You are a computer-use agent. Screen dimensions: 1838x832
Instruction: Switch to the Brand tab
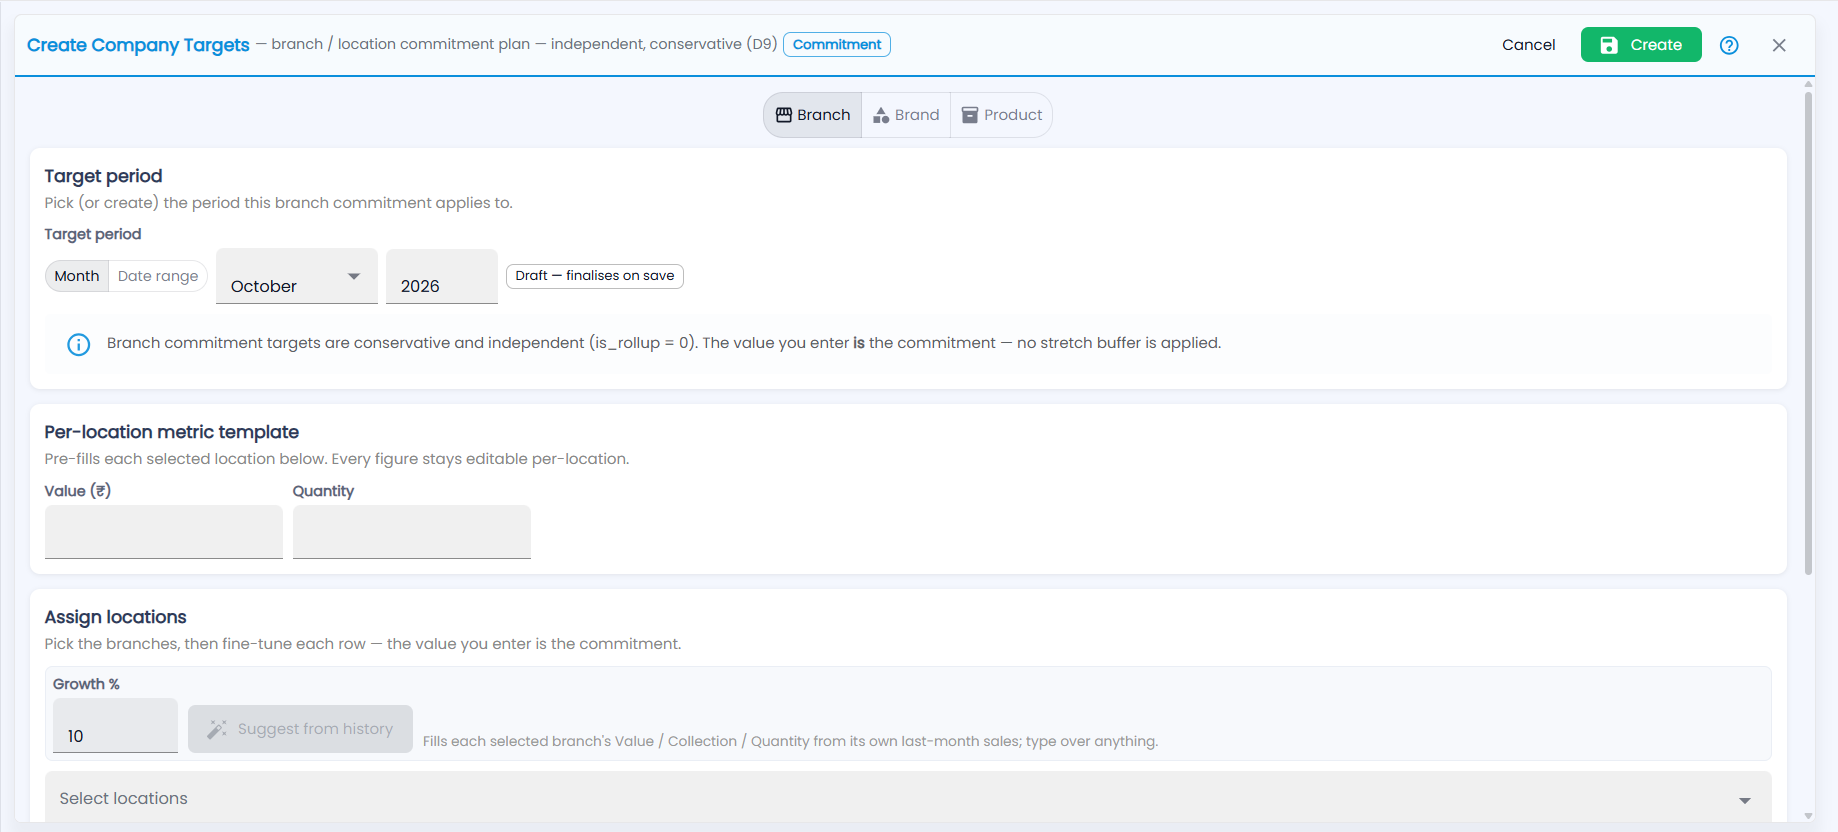pos(906,115)
